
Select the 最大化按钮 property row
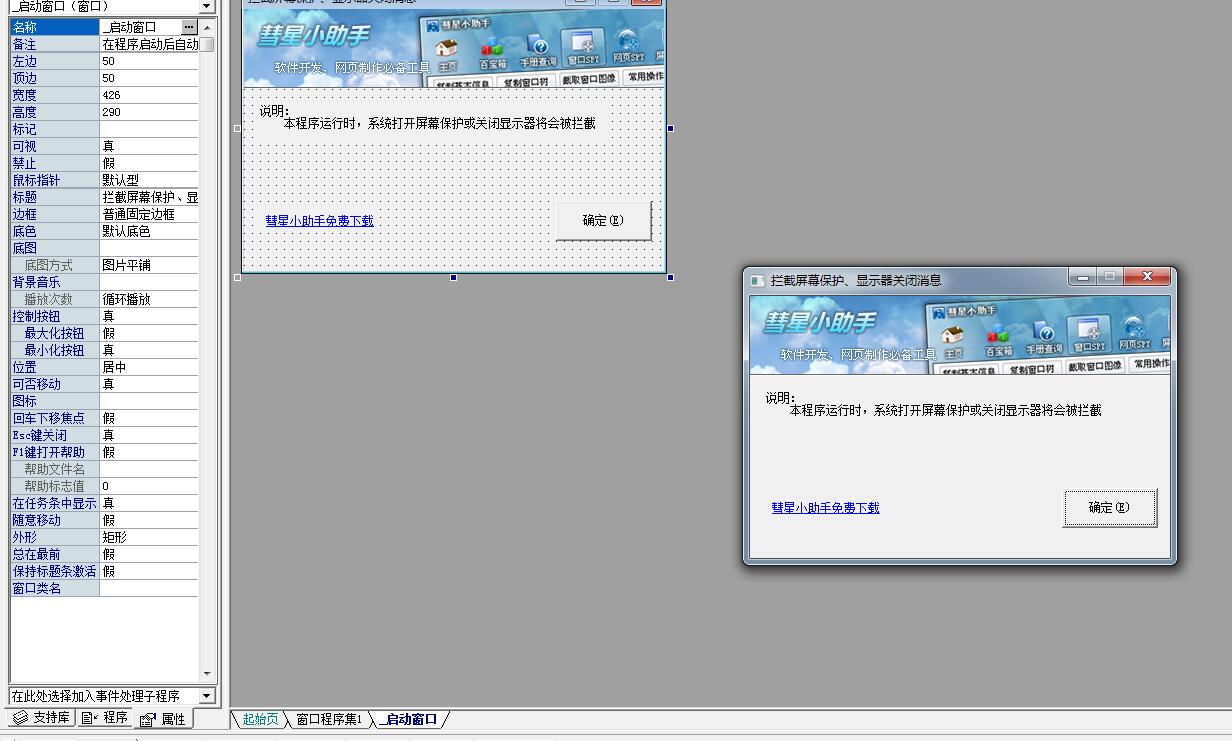(x=105, y=333)
